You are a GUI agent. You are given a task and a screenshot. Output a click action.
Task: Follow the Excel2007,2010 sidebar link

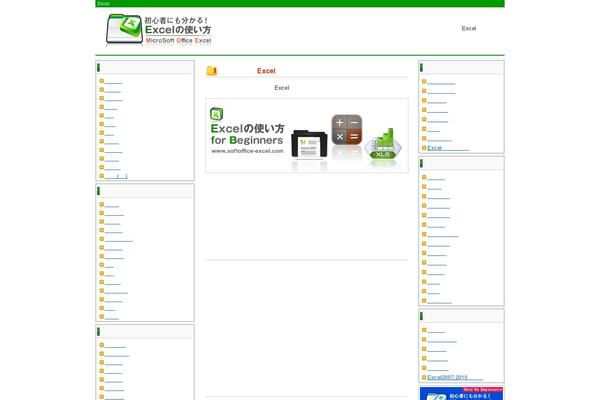point(455,377)
